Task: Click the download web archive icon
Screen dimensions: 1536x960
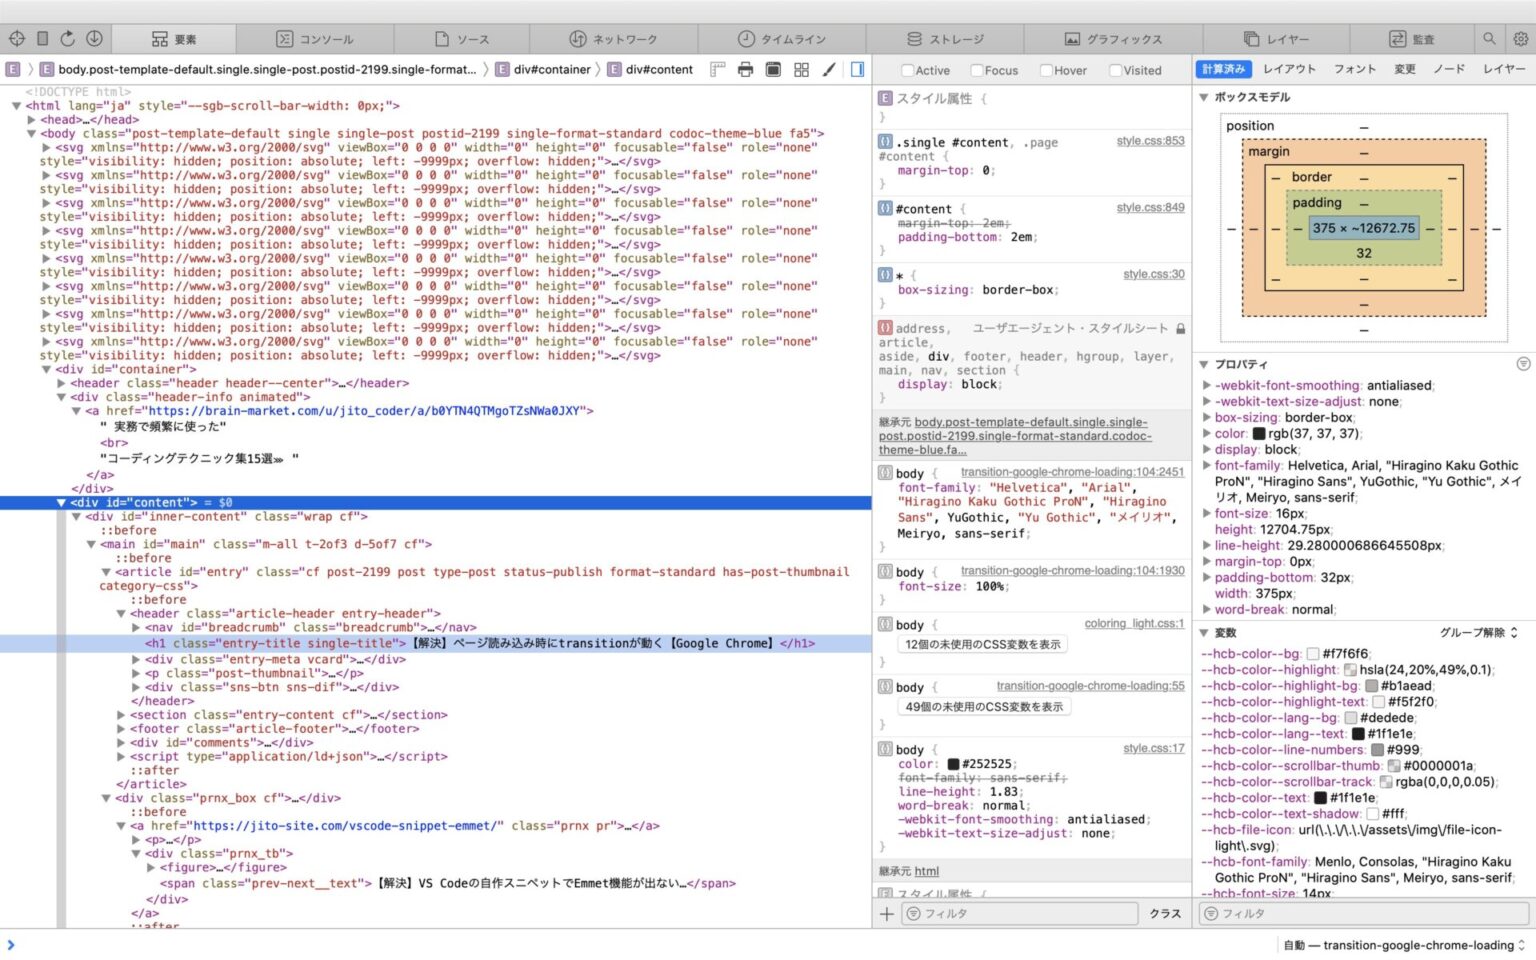Action: tap(94, 39)
